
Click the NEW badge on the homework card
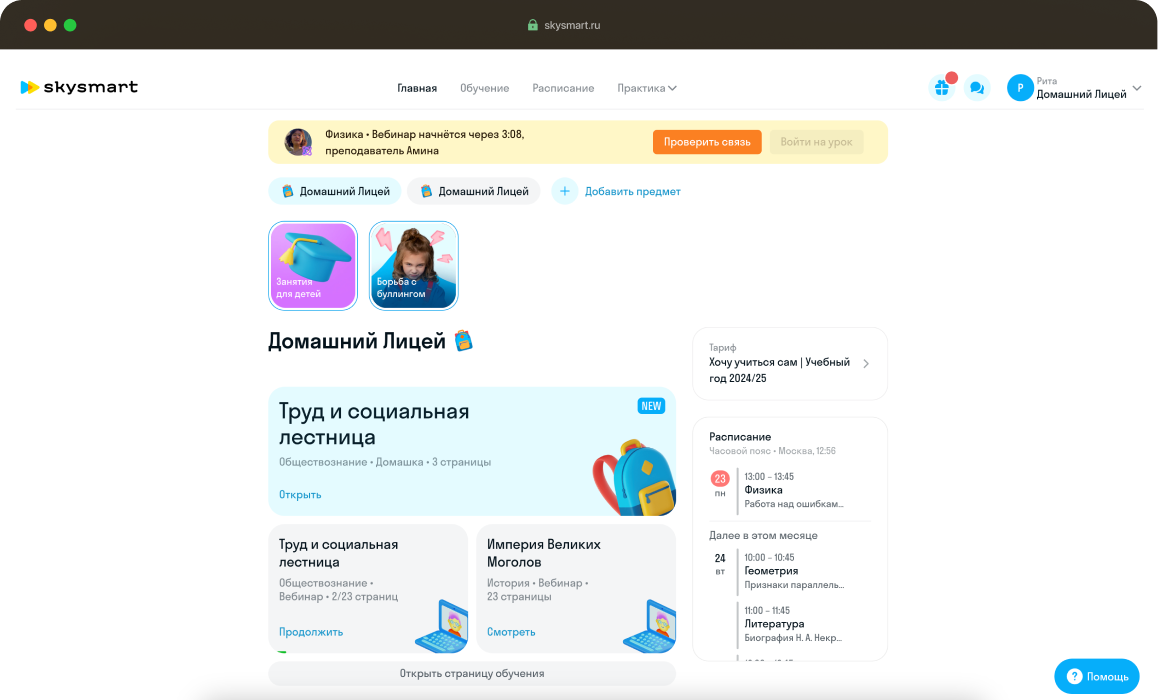pyautogui.click(x=651, y=406)
